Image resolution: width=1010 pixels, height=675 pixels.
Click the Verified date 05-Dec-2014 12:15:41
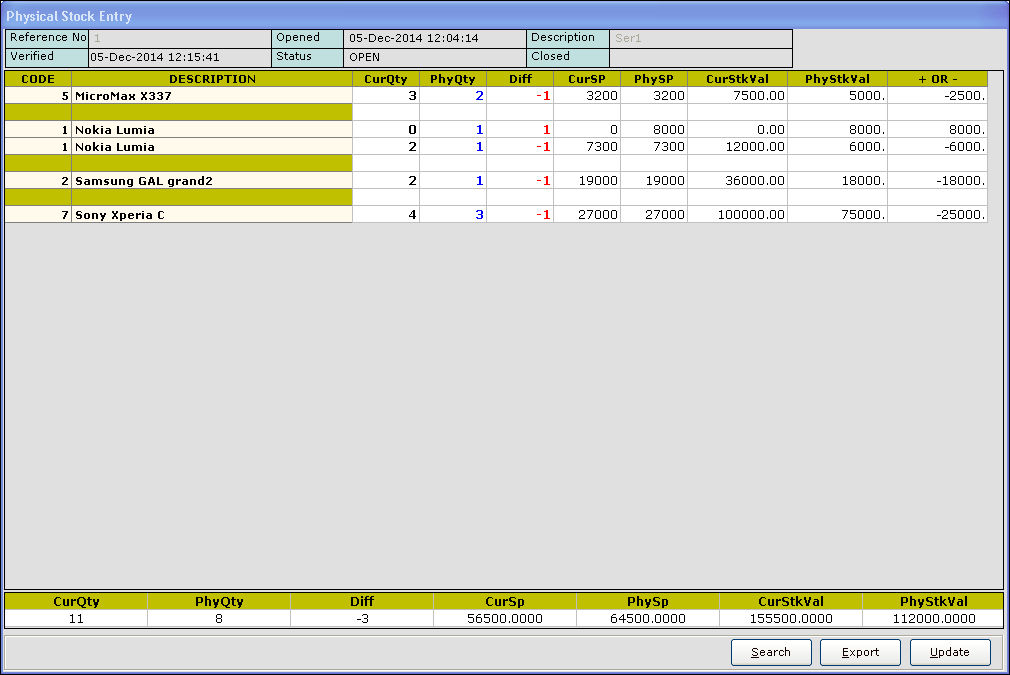pyautogui.click(x=180, y=57)
